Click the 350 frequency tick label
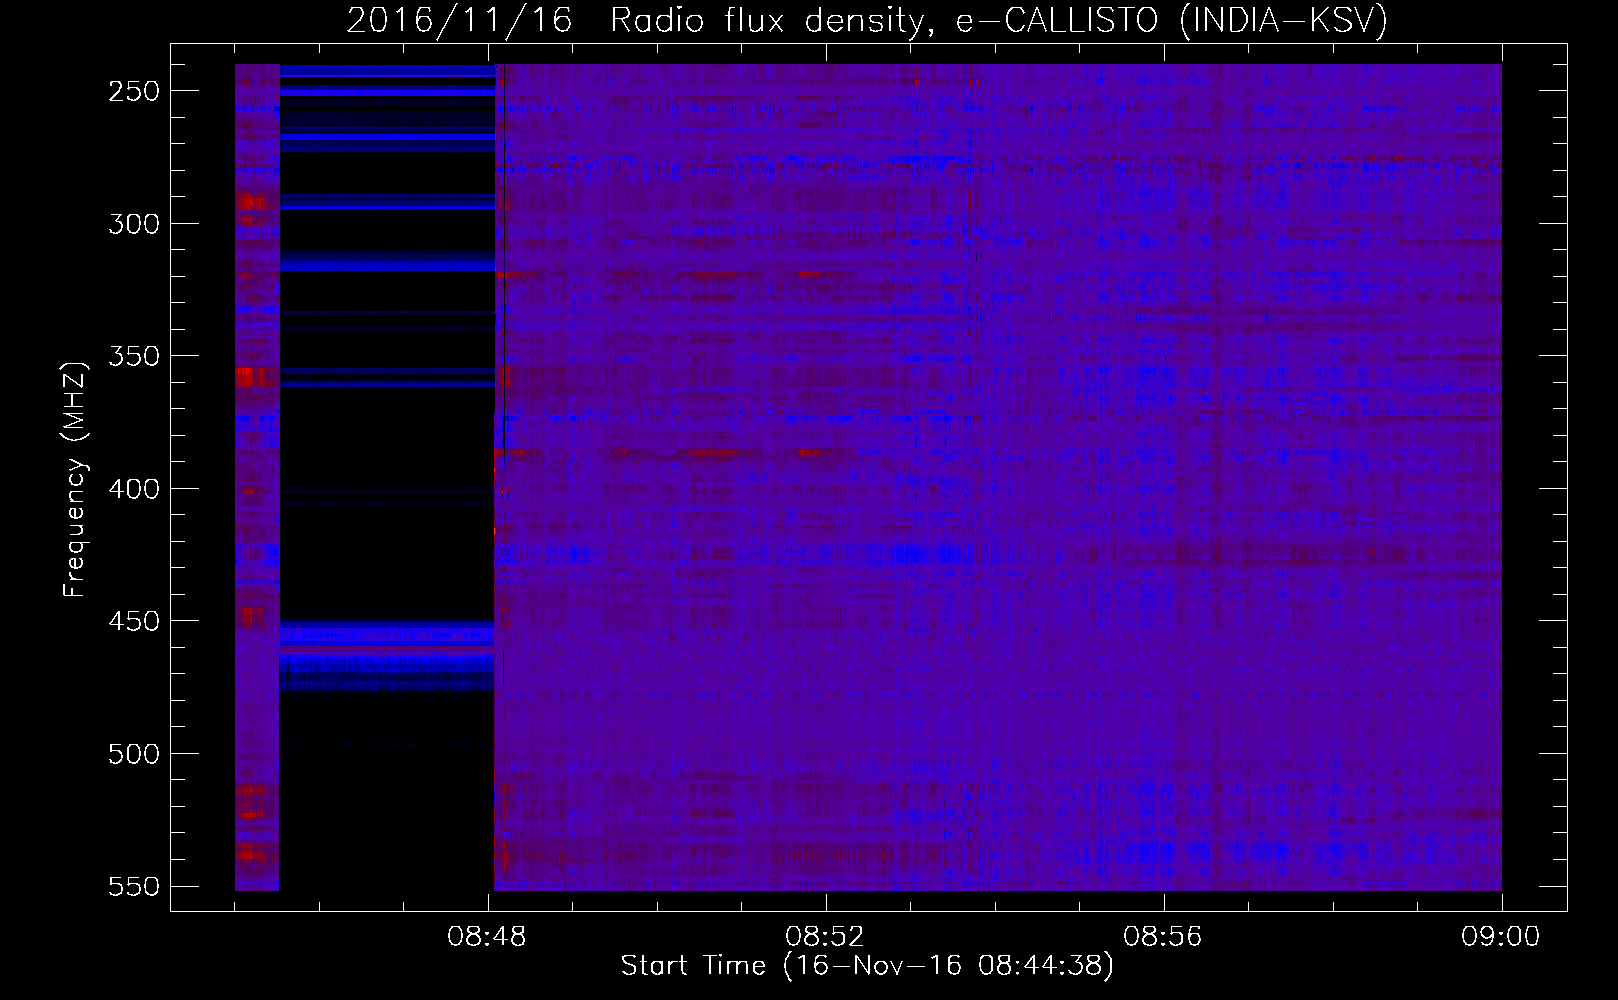The width and height of the screenshot is (1618, 1000). pyautogui.click(x=134, y=356)
